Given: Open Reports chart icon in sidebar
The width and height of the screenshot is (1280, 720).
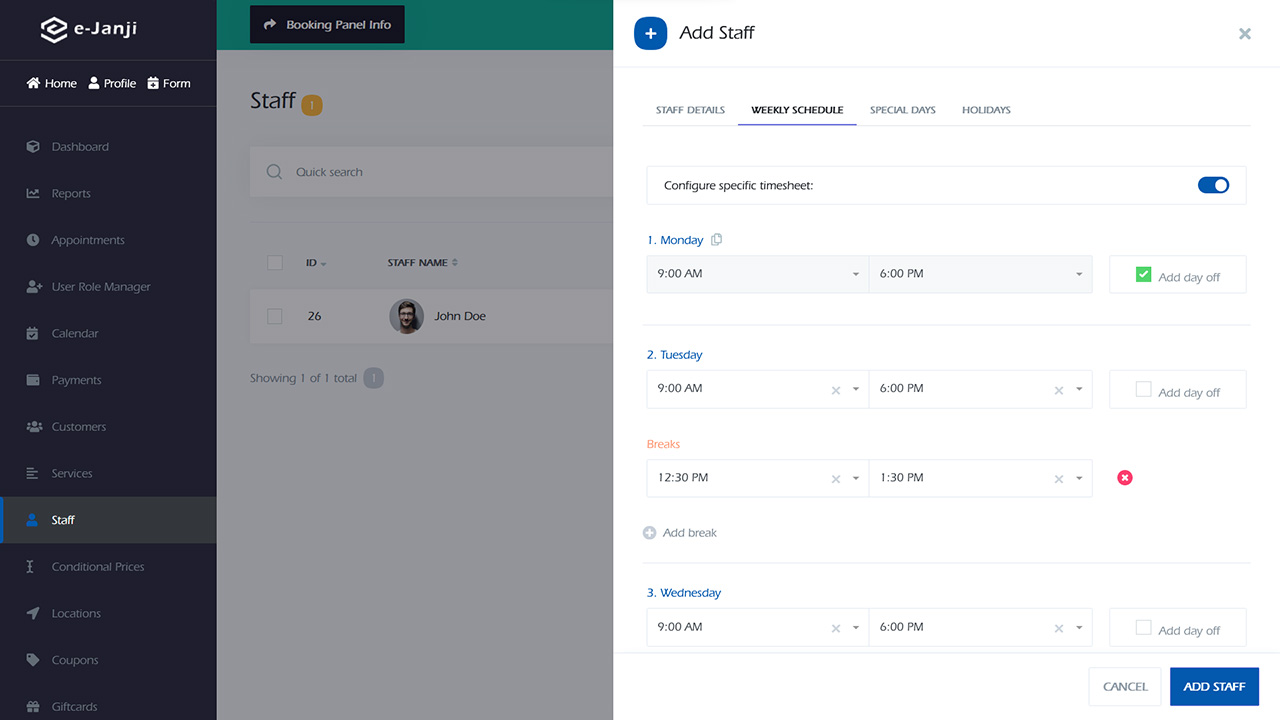Looking at the screenshot, I should pos(33,194).
